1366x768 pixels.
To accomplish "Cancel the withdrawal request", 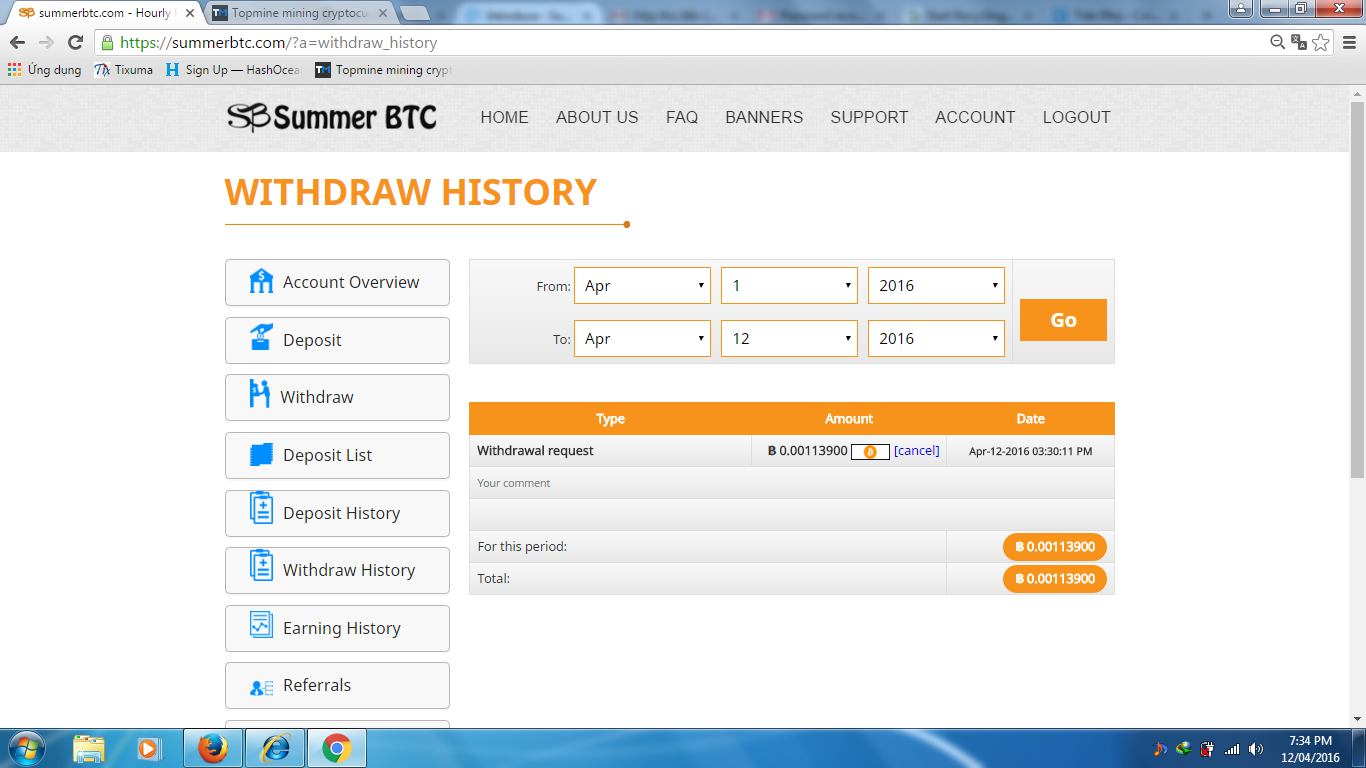I will pyautogui.click(x=917, y=451).
